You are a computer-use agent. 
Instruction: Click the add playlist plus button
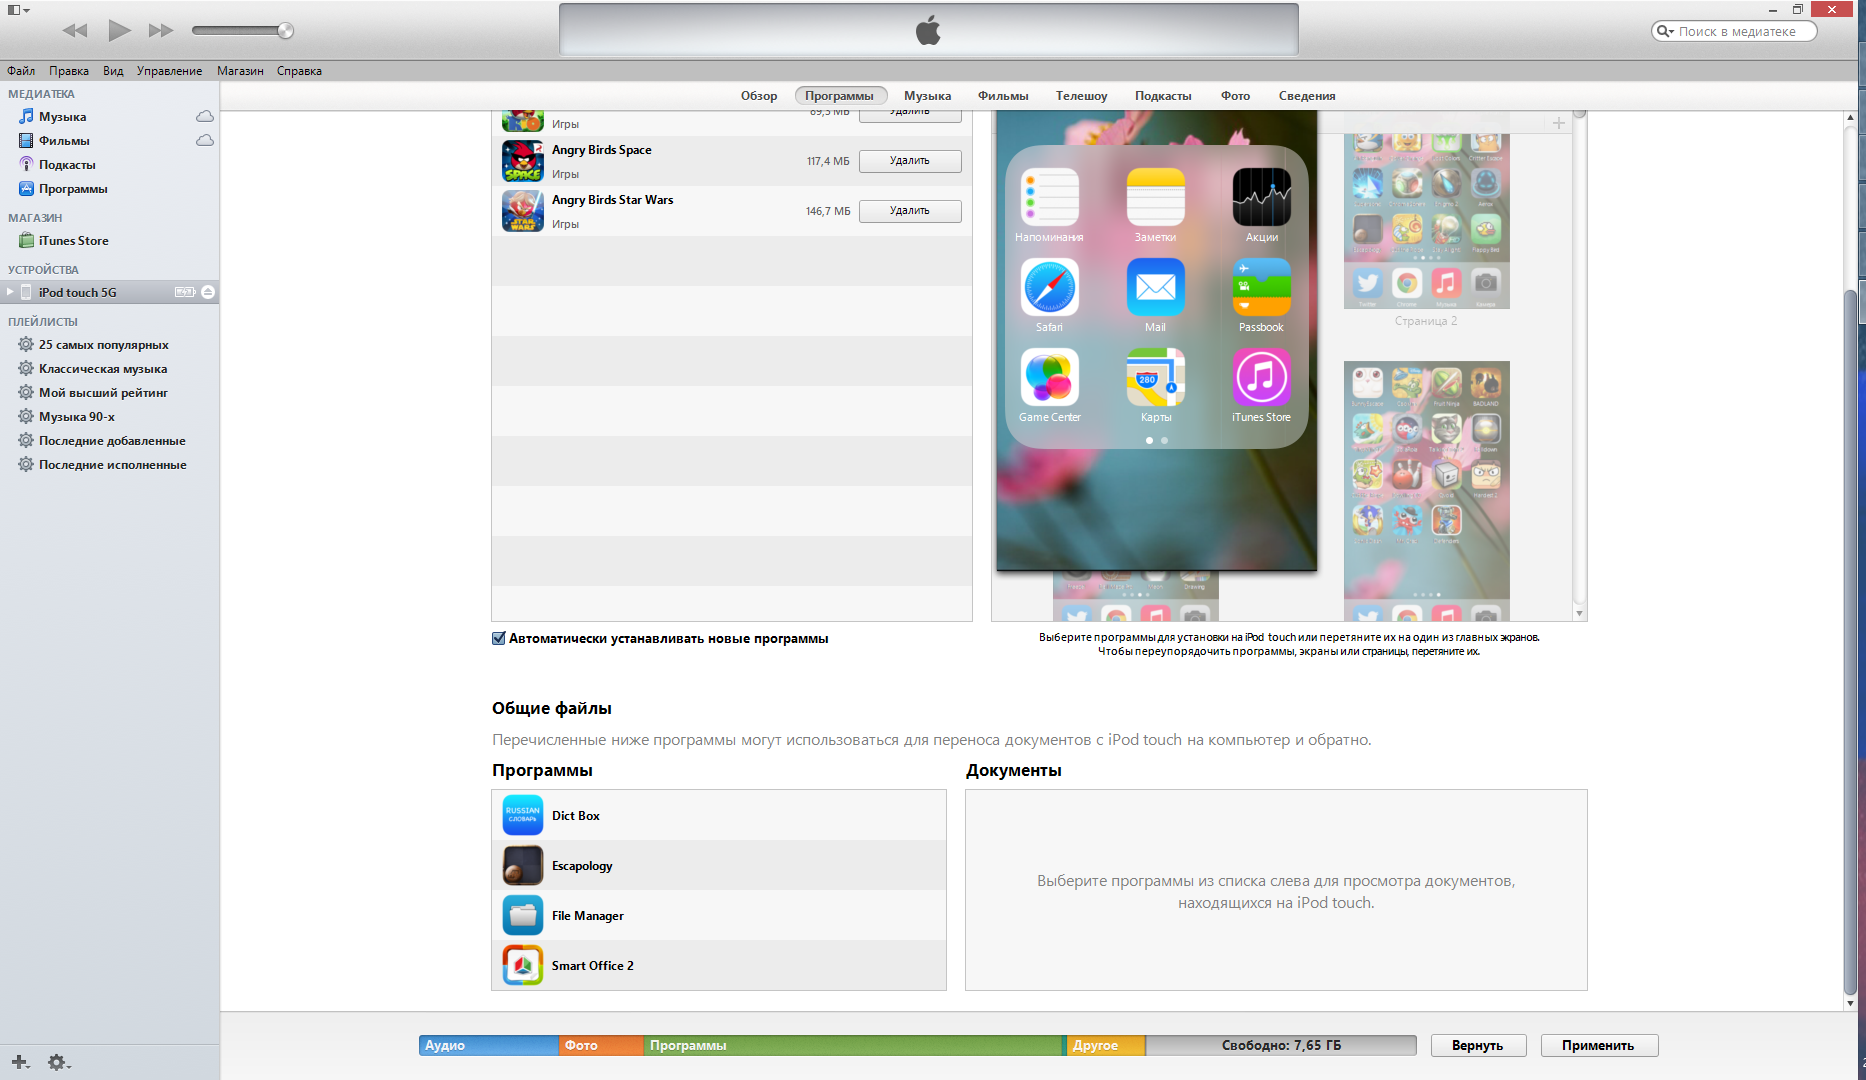(20, 1062)
